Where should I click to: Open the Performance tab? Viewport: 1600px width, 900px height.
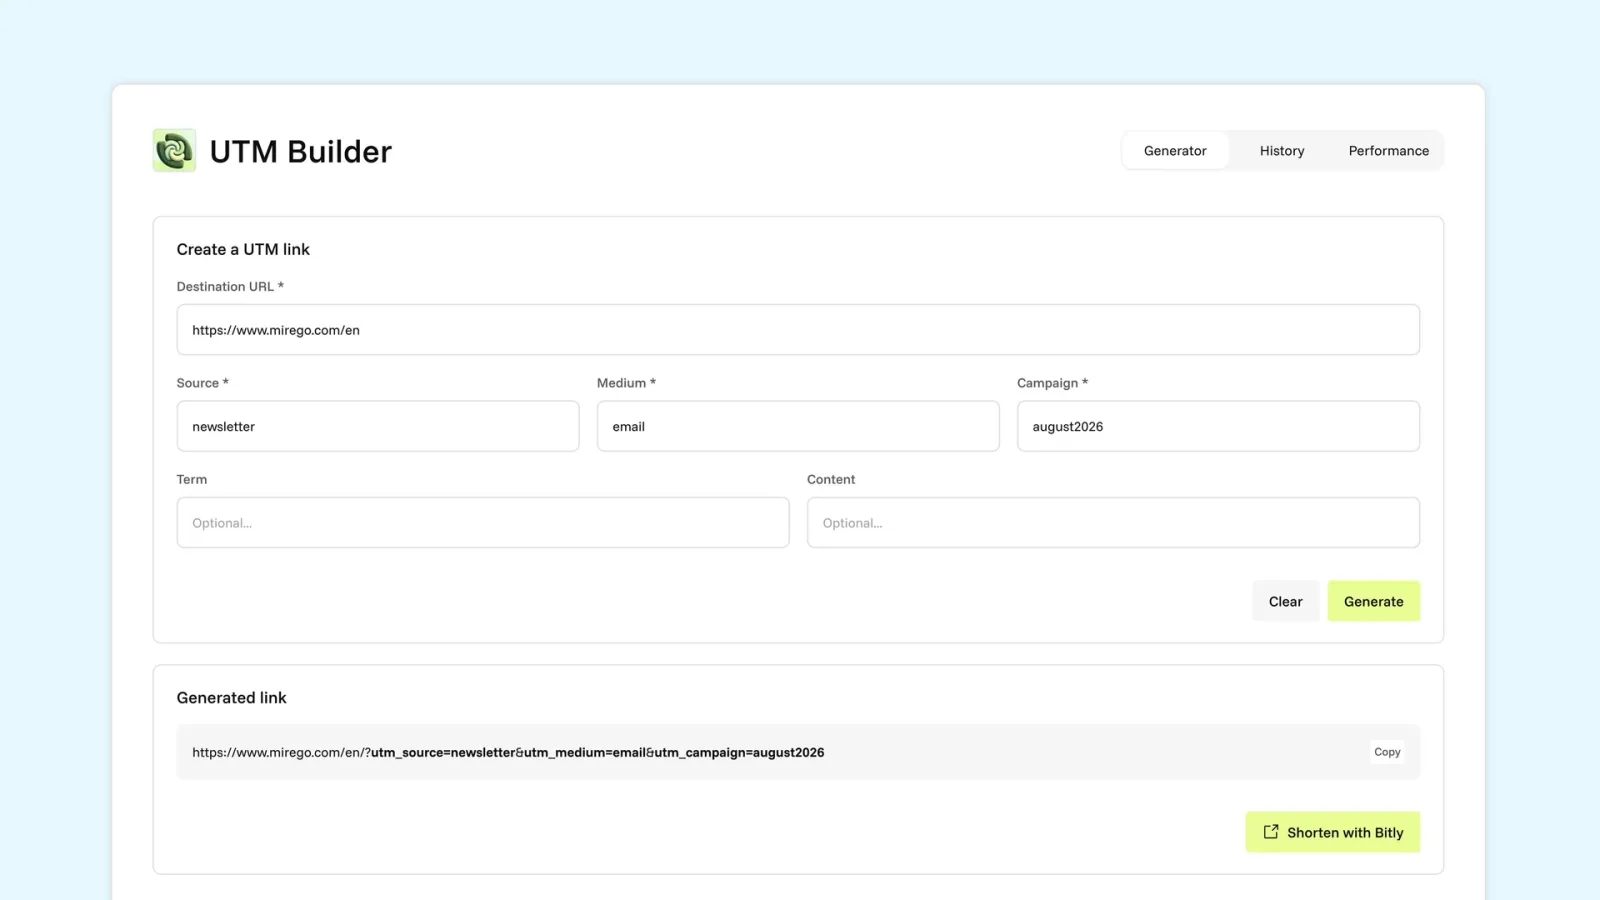[x=1388, y=151]
